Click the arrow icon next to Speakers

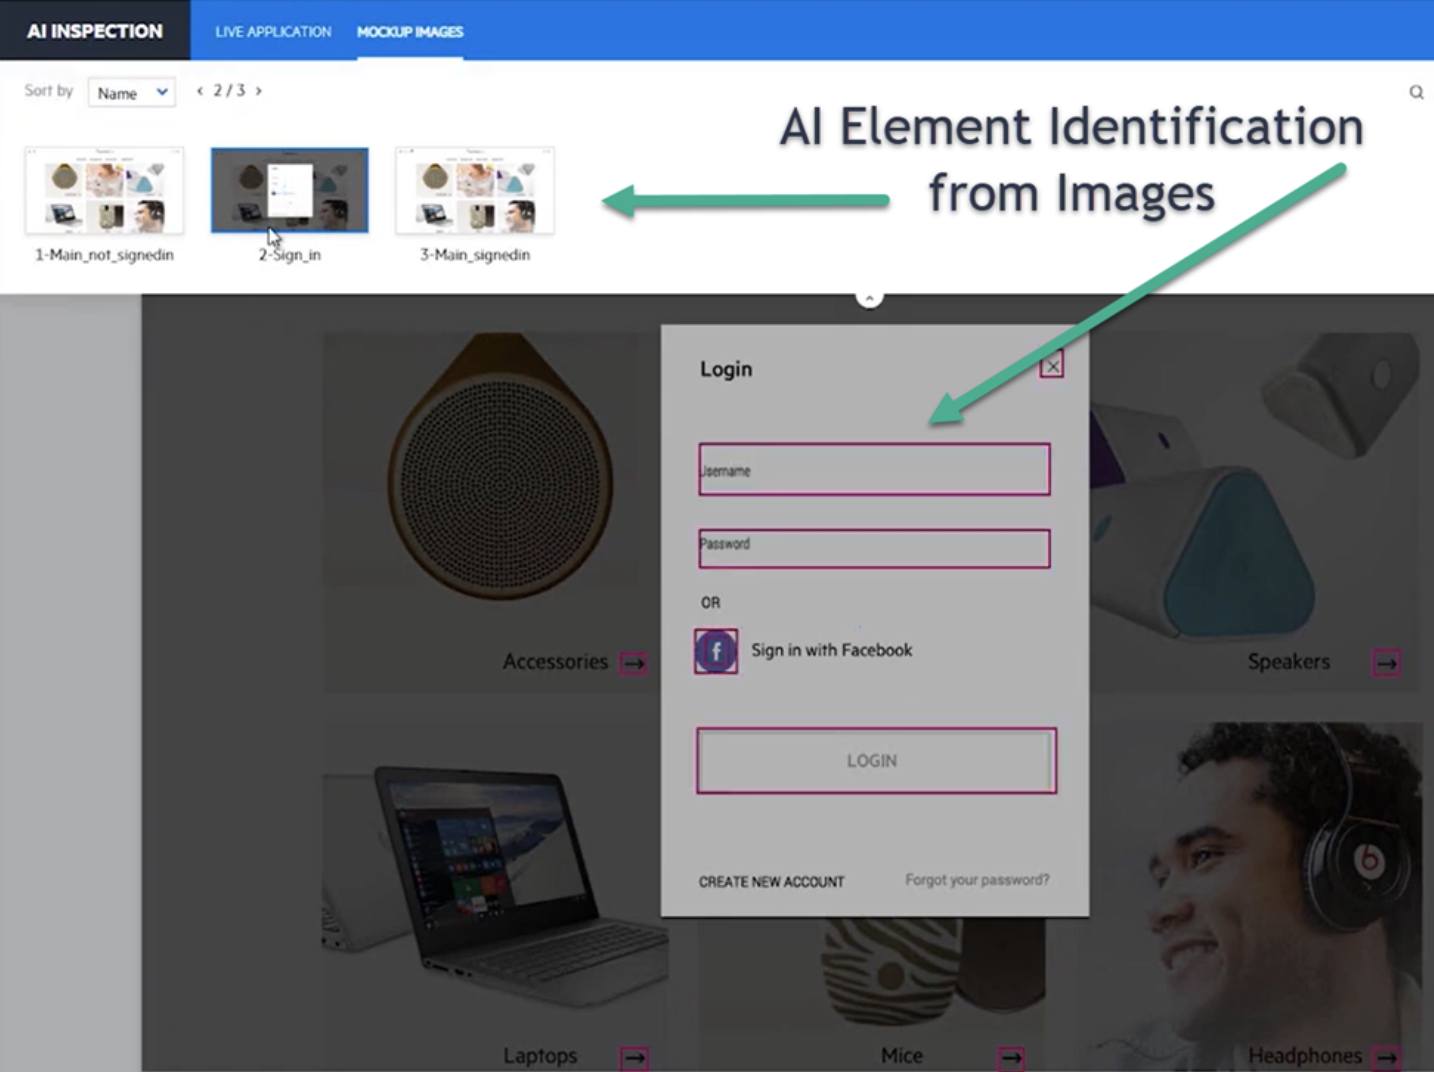coord(1387,661)
